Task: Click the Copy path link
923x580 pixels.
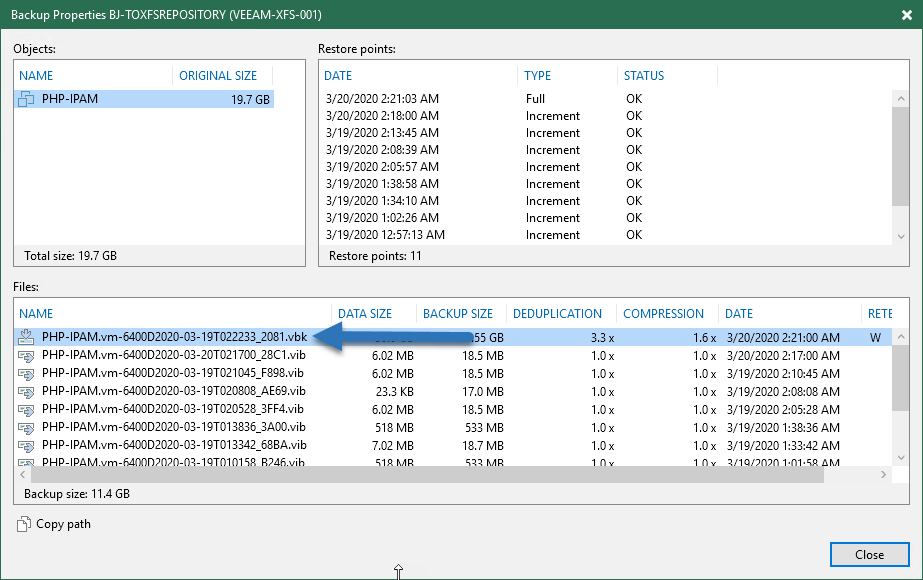Action: coord(64,524)
